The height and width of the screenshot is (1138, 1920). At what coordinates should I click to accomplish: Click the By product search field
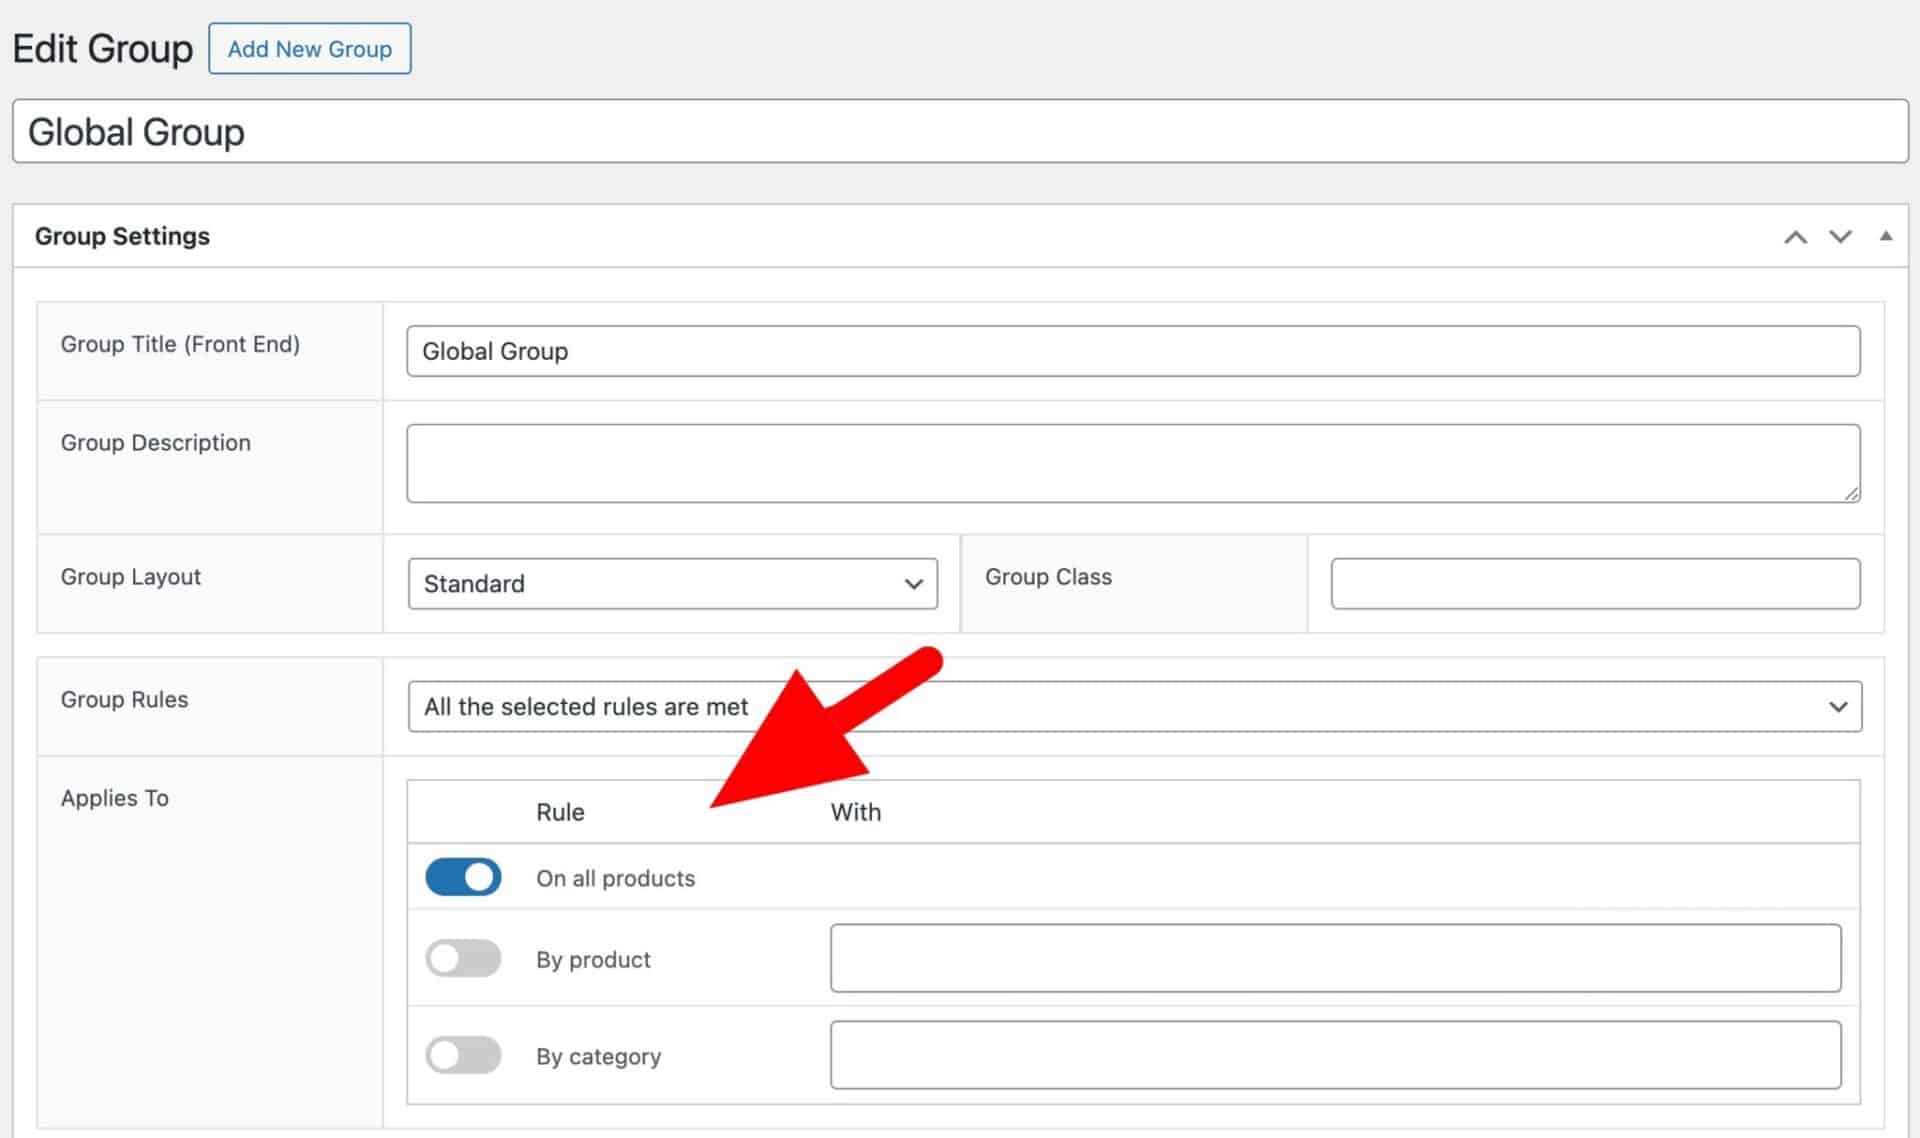pyautogui.click(x=1335, y=958)
